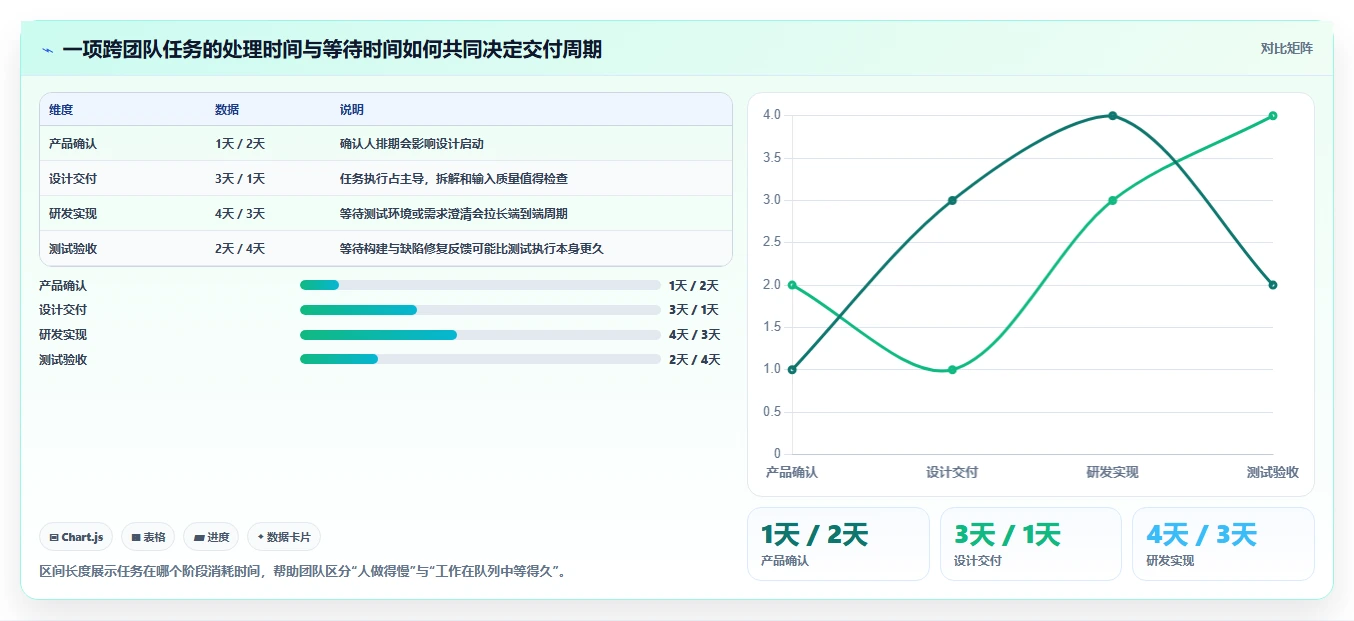Click the y-axis value 4.0
The width and height of the screenshot is (1354, 621).
771,115
